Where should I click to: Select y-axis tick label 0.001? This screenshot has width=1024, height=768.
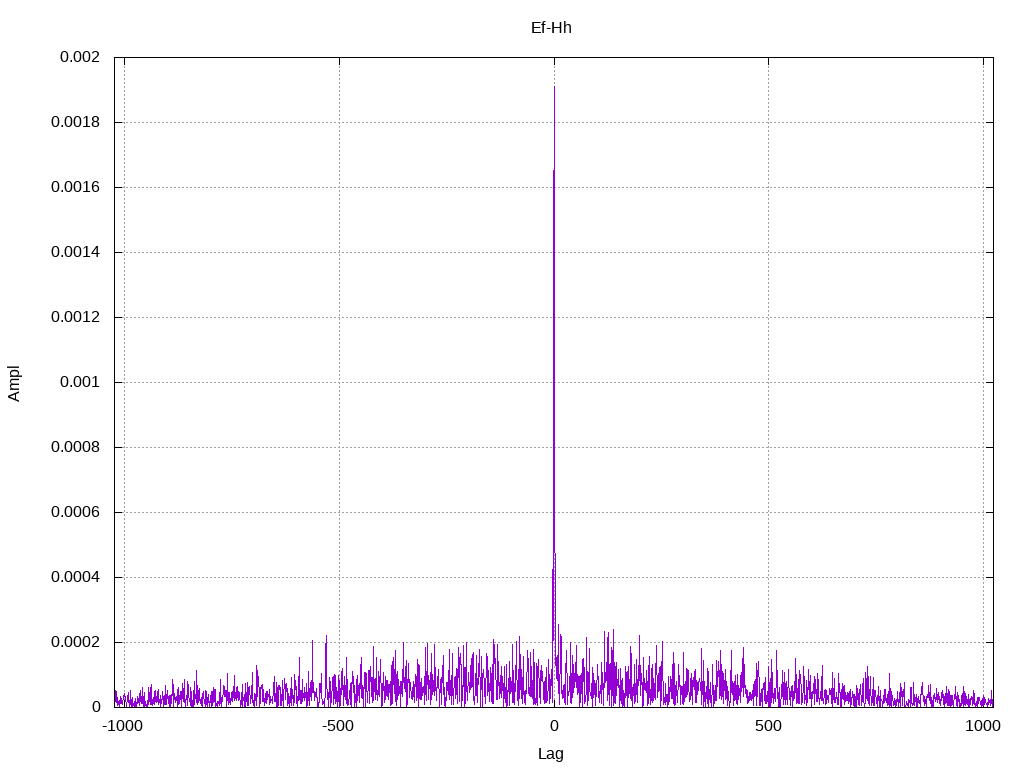click(x=80, y=382)
